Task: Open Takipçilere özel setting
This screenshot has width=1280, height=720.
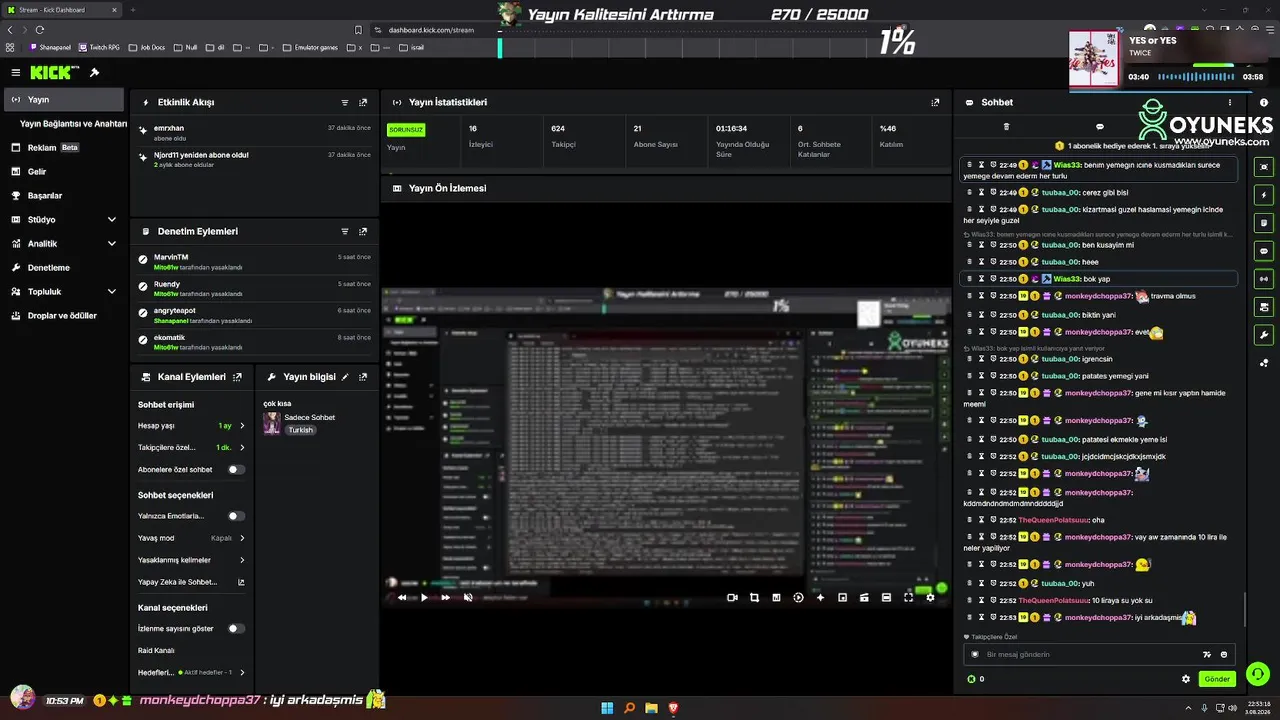Action: click(x=191, y=447)
